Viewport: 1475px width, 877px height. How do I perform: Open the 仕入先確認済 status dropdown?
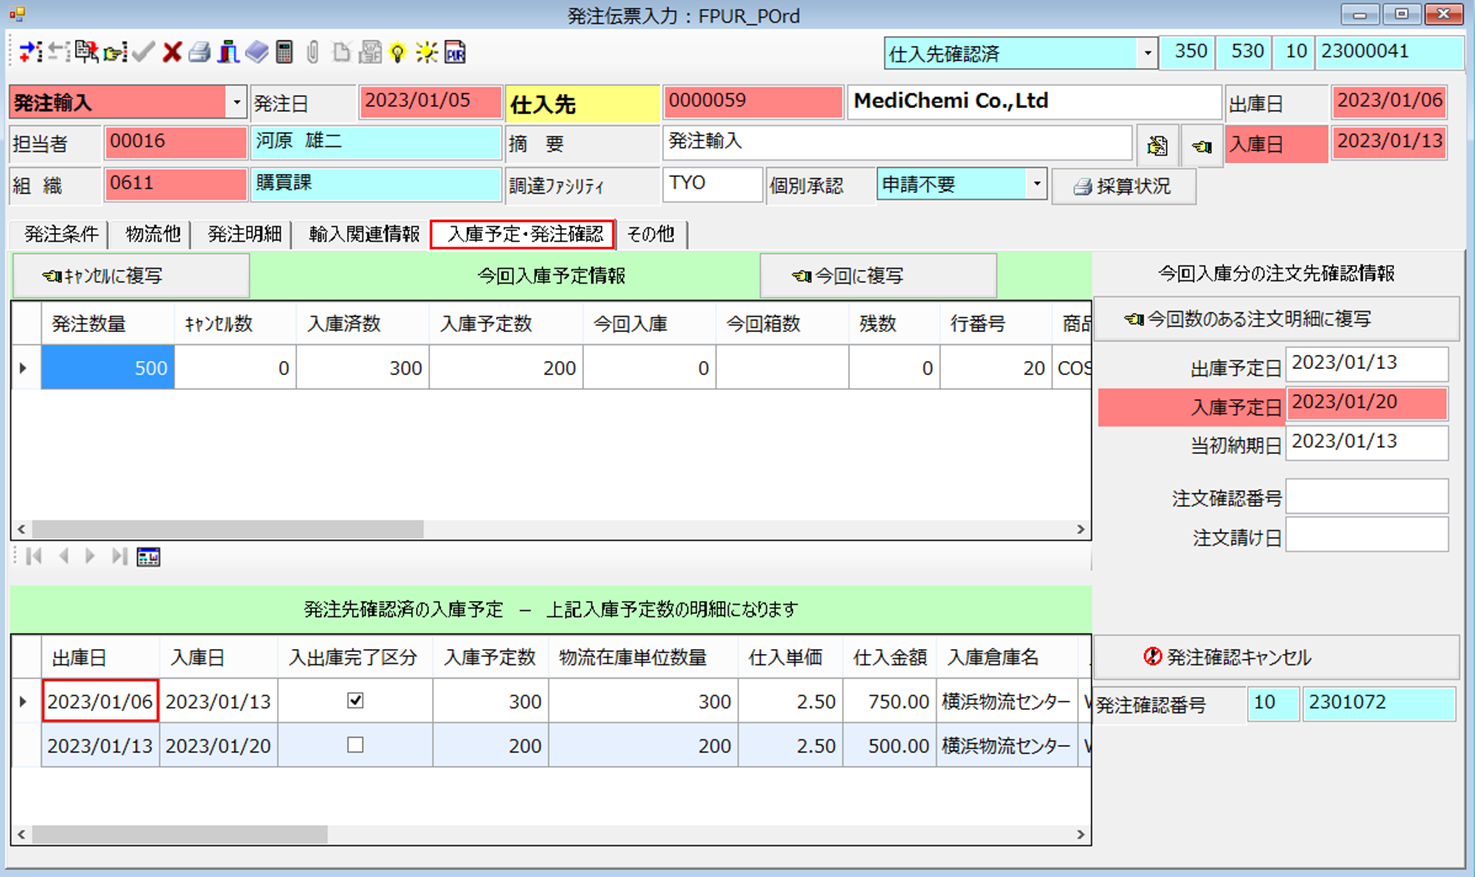coord(1147,54)
